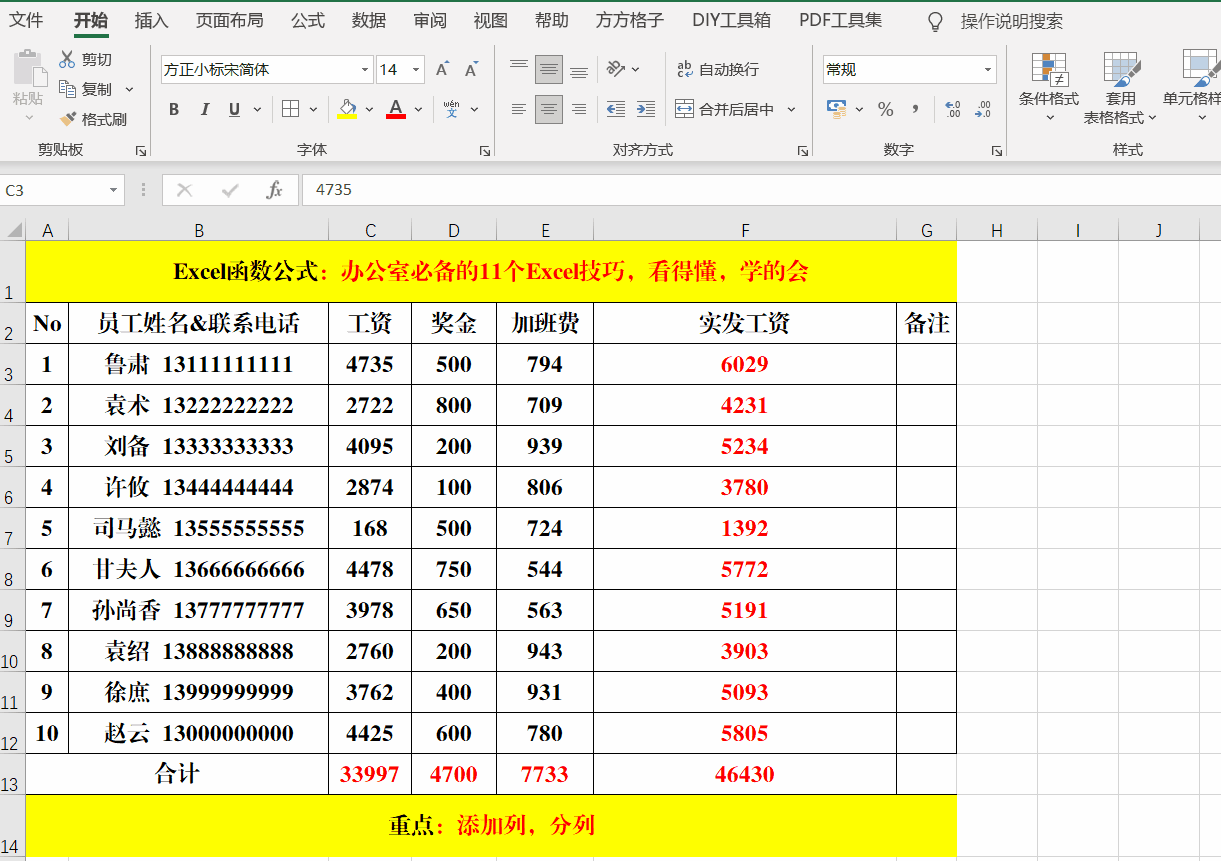Screen dimensions: 1221x861
Task: Select cell with 46430 total
Action: (745, 774)
